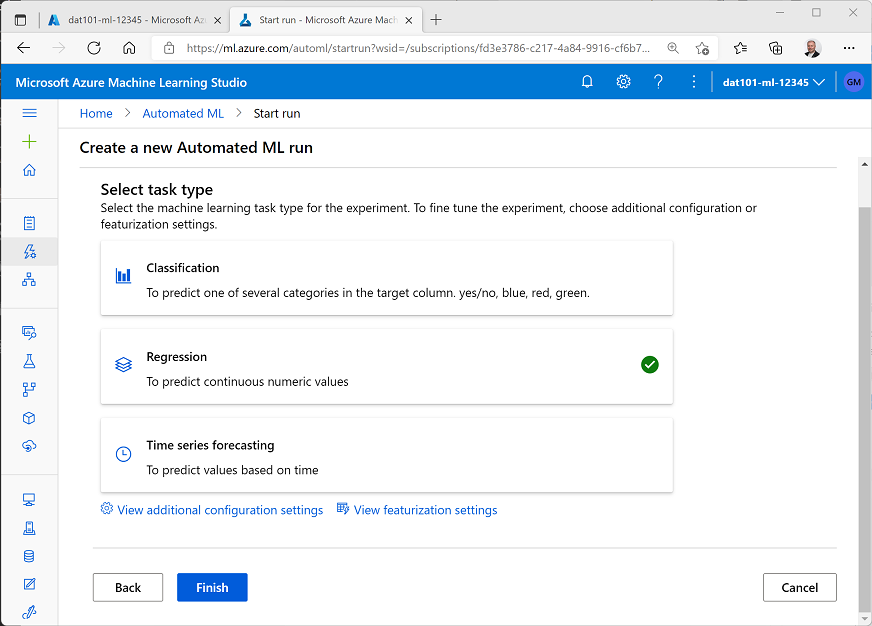This screenshot has width=872, height=626.
Task: Select the Classification task type
Action: (x=386, y=277)
